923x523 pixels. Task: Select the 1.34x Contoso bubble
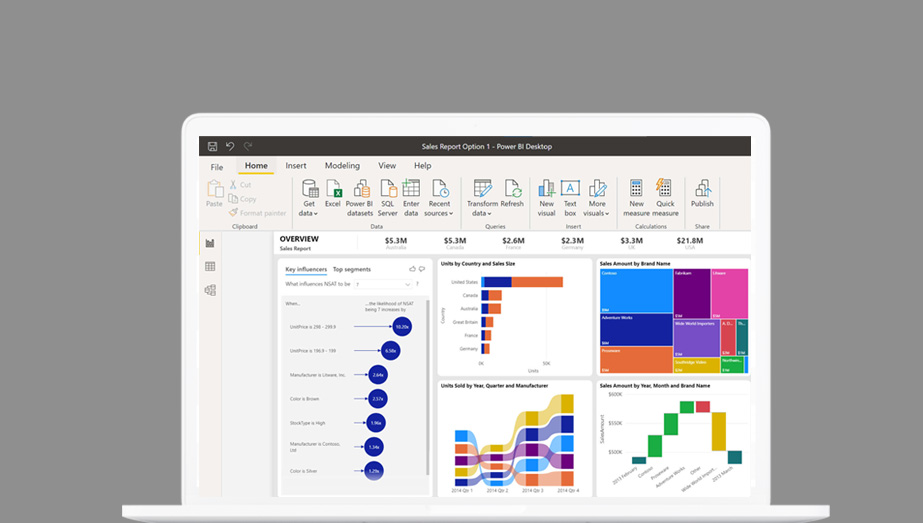374,447
